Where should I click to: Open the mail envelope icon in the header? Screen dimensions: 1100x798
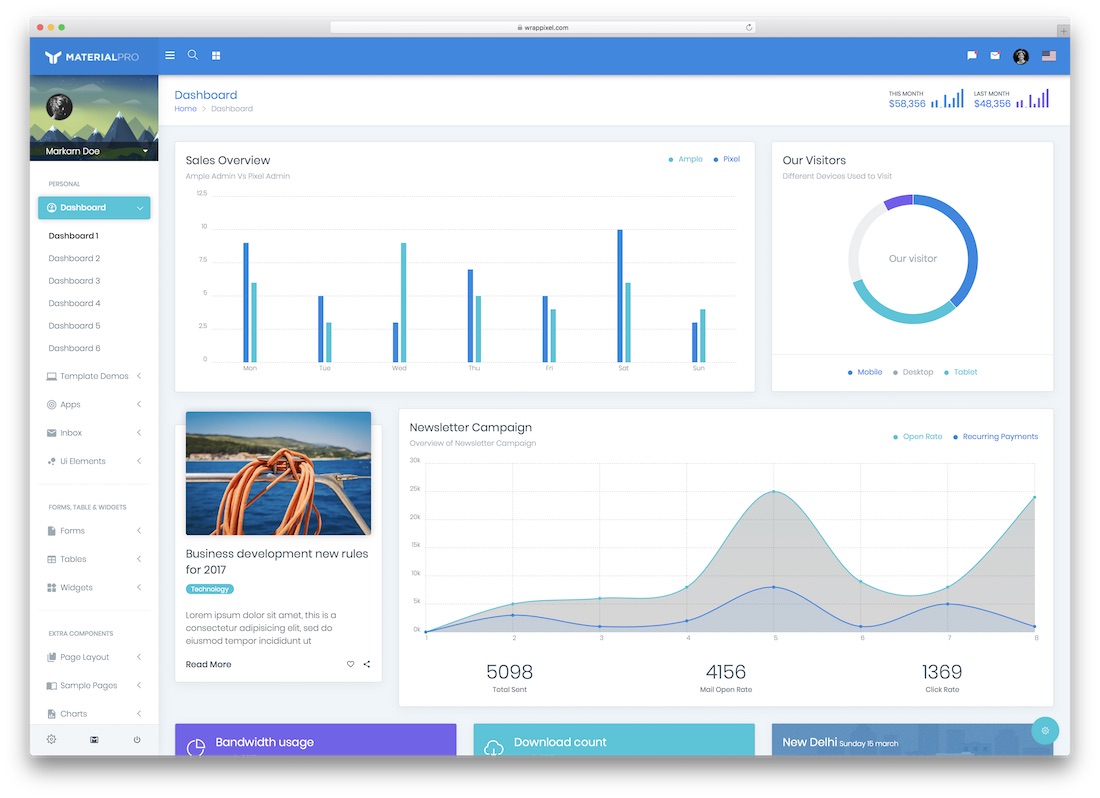pos(995,55)
